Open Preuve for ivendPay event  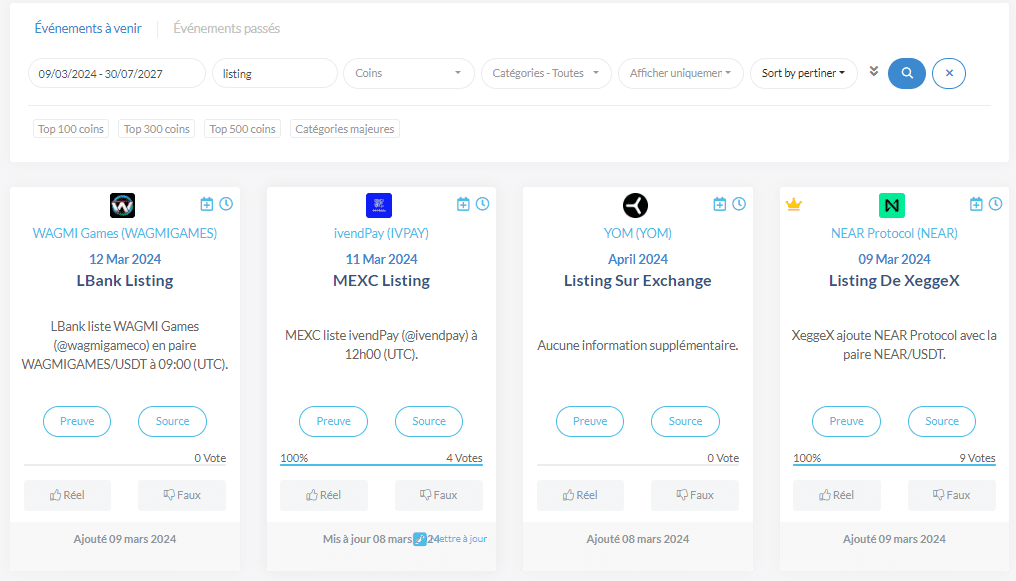point(333,421)
